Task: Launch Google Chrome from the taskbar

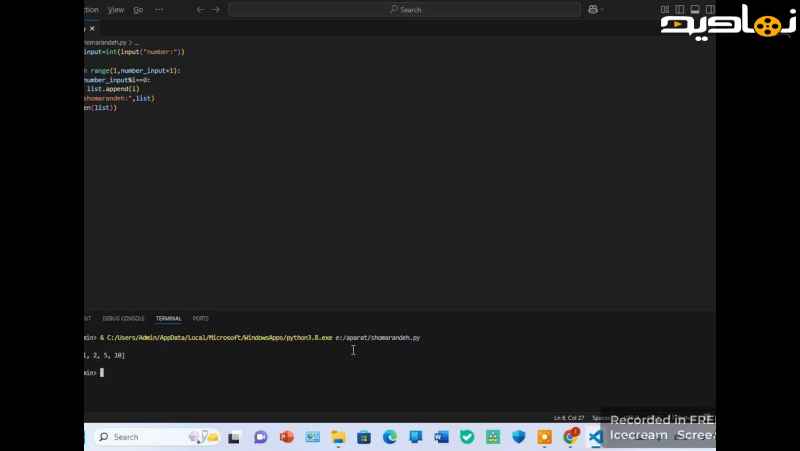Action: pyautogui.click(x=571, y=437)
